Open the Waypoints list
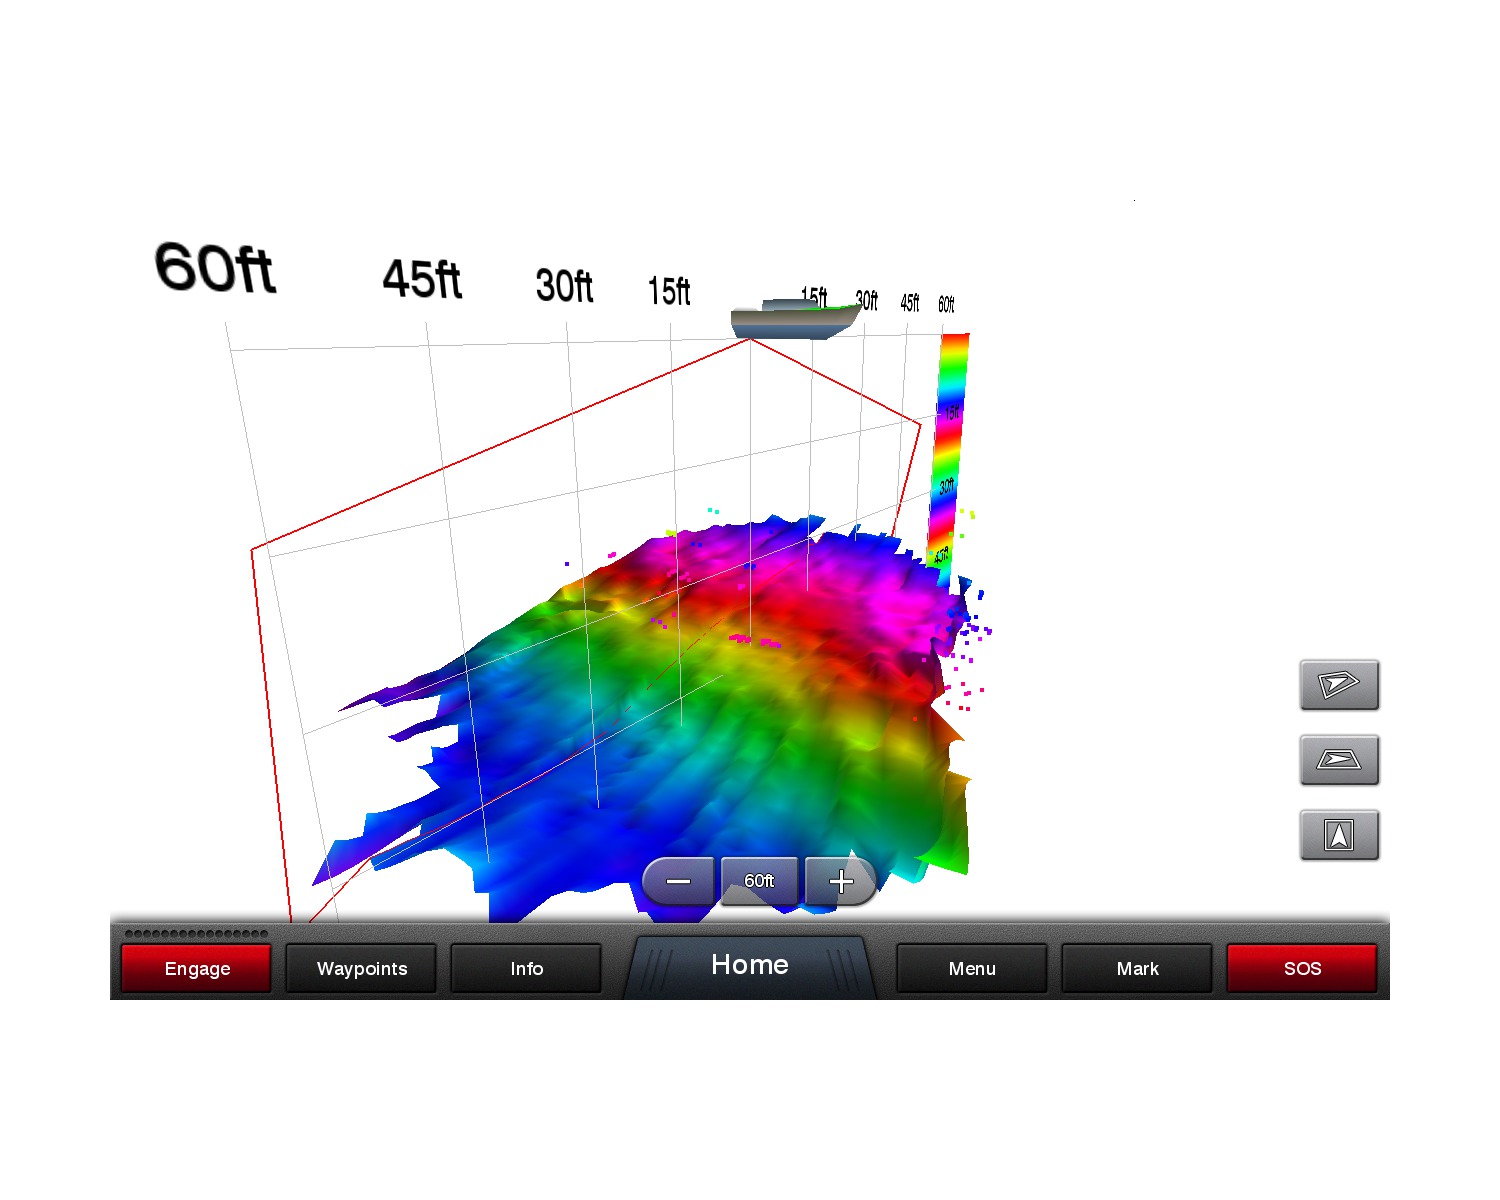Viewport: 1500px width, 1200px height. pyautogui.click(x=361, y=968)
